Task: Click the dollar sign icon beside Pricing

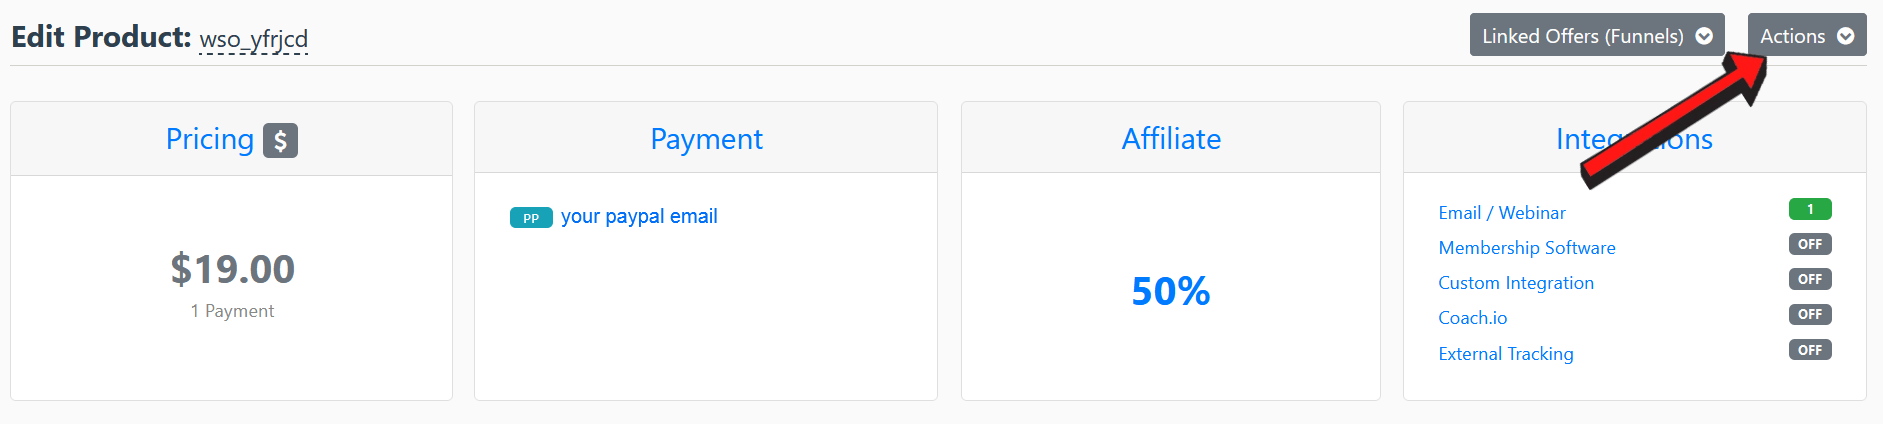Action: point(280,141)
